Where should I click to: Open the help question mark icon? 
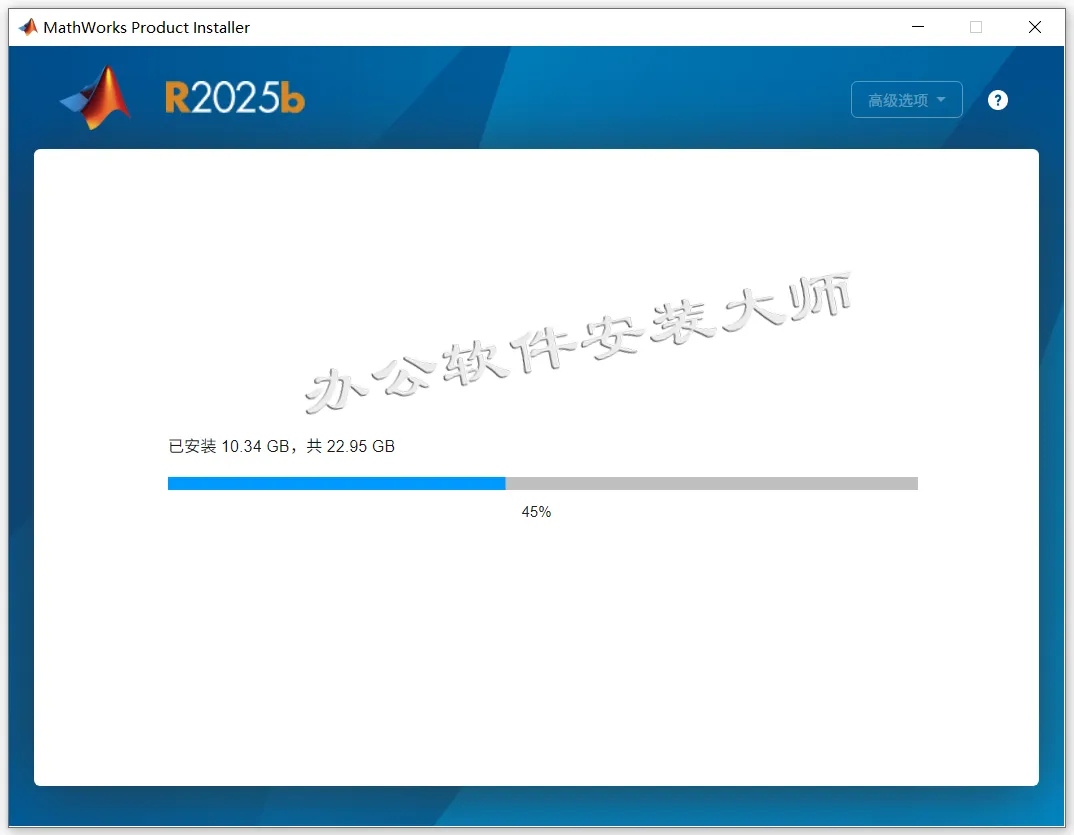coord(997,100)
